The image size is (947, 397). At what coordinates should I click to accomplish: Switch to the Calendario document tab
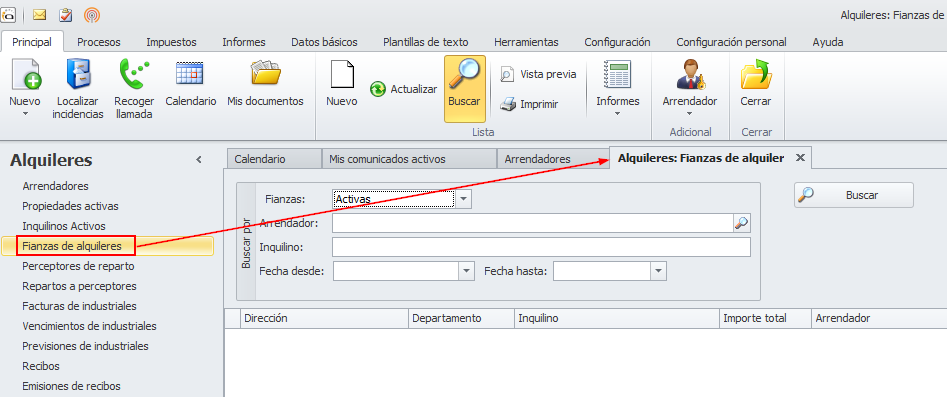[274, 159]
